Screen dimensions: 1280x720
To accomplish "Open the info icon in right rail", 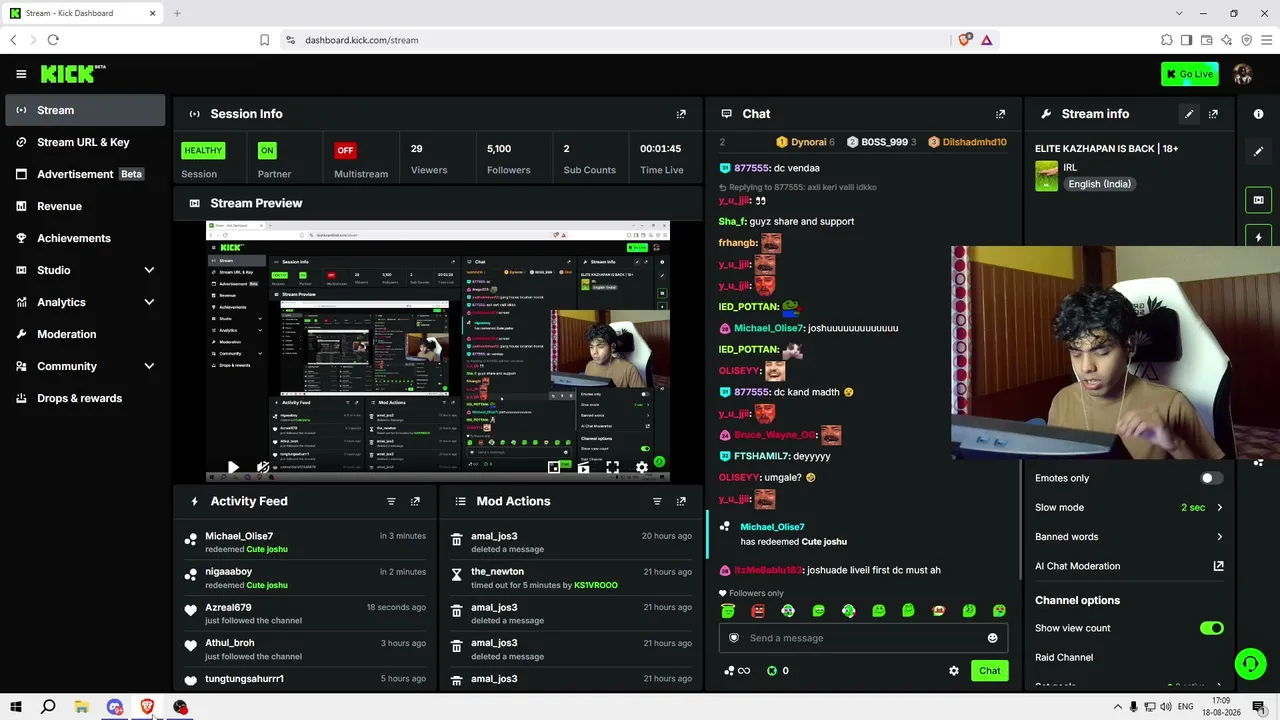I will [1258, 114].
